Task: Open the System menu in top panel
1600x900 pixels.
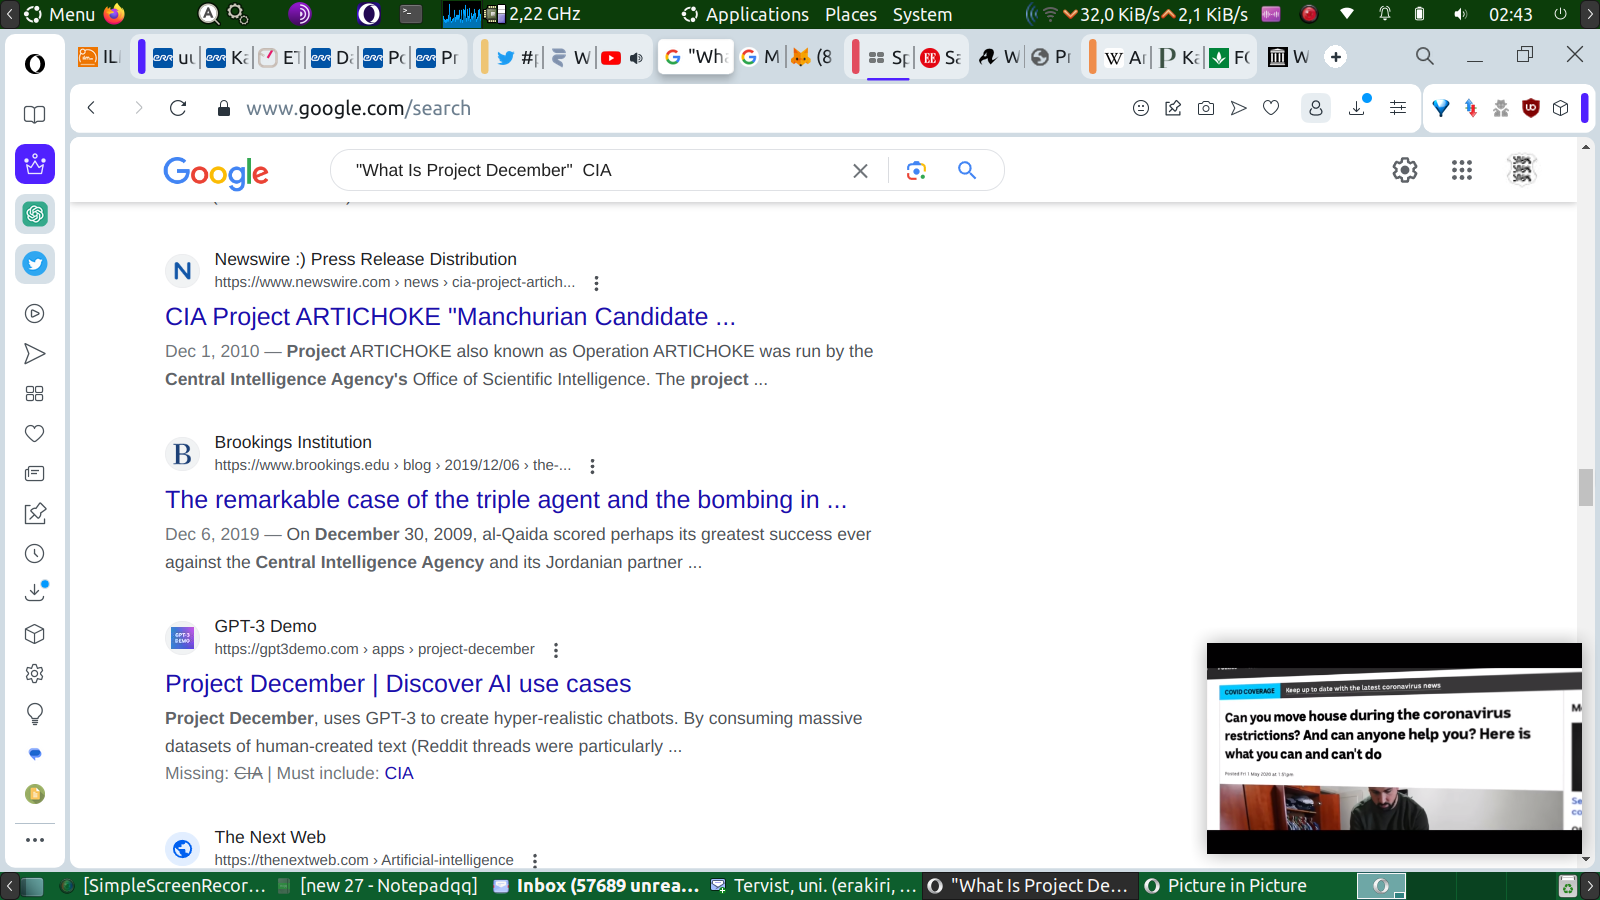Action: (922, 14)
